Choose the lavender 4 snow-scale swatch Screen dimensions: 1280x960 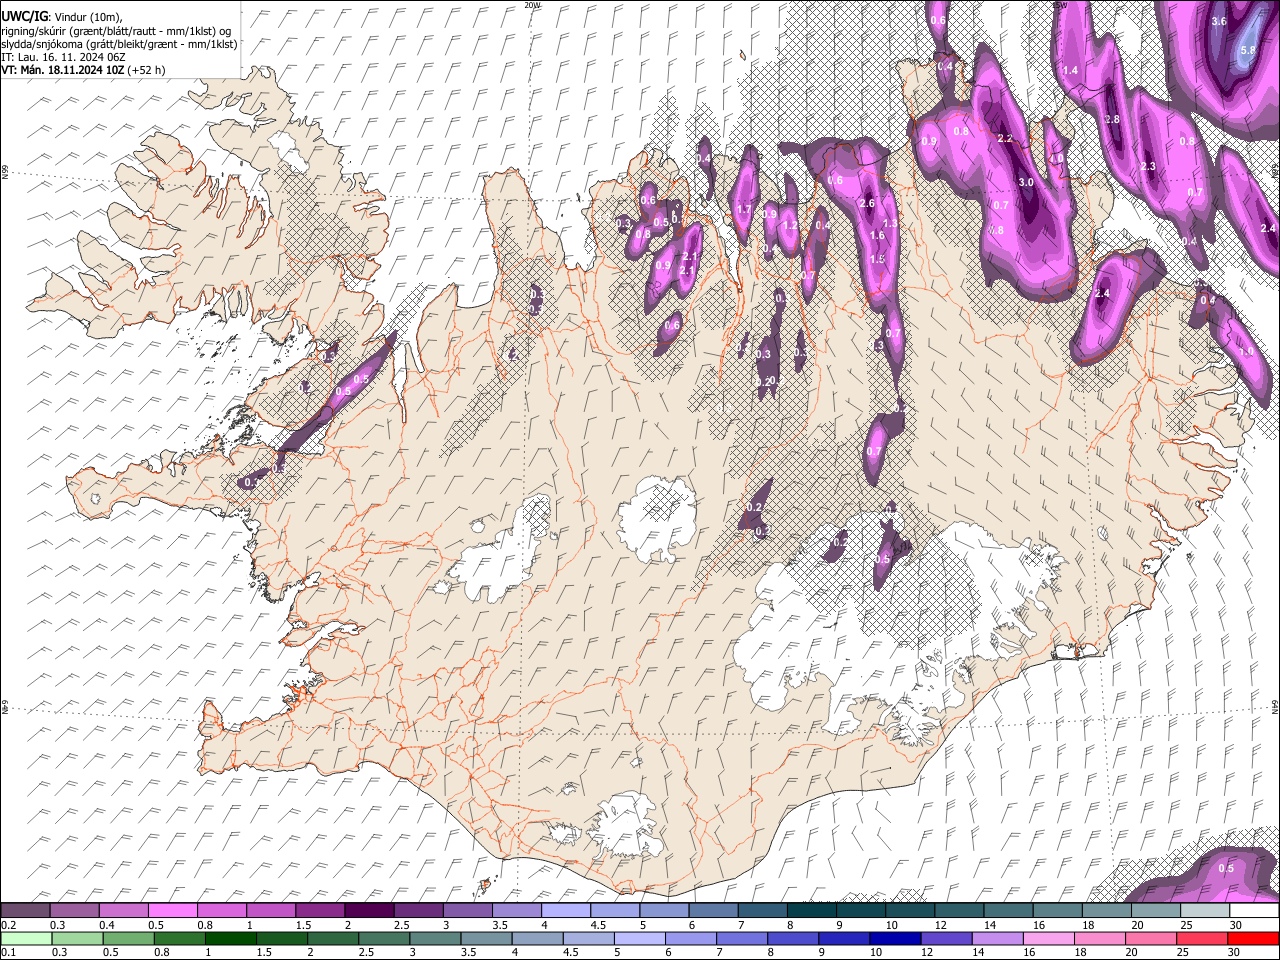coord(565,910)
